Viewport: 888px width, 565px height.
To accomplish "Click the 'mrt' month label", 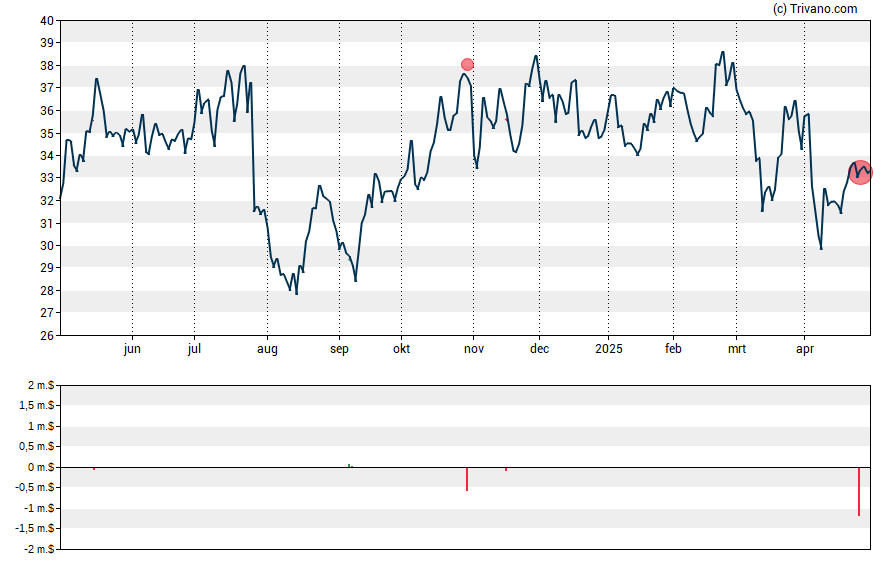I will (x=737, y=349).
